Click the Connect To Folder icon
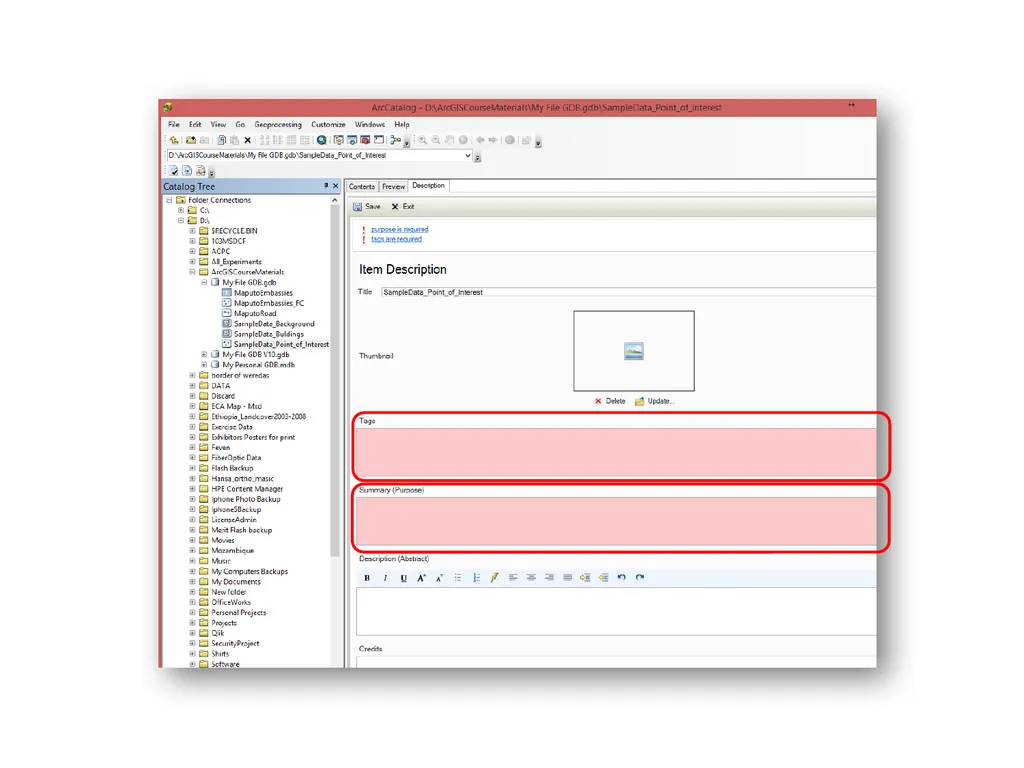This screenshot has width=1024, height=768. 191,140
